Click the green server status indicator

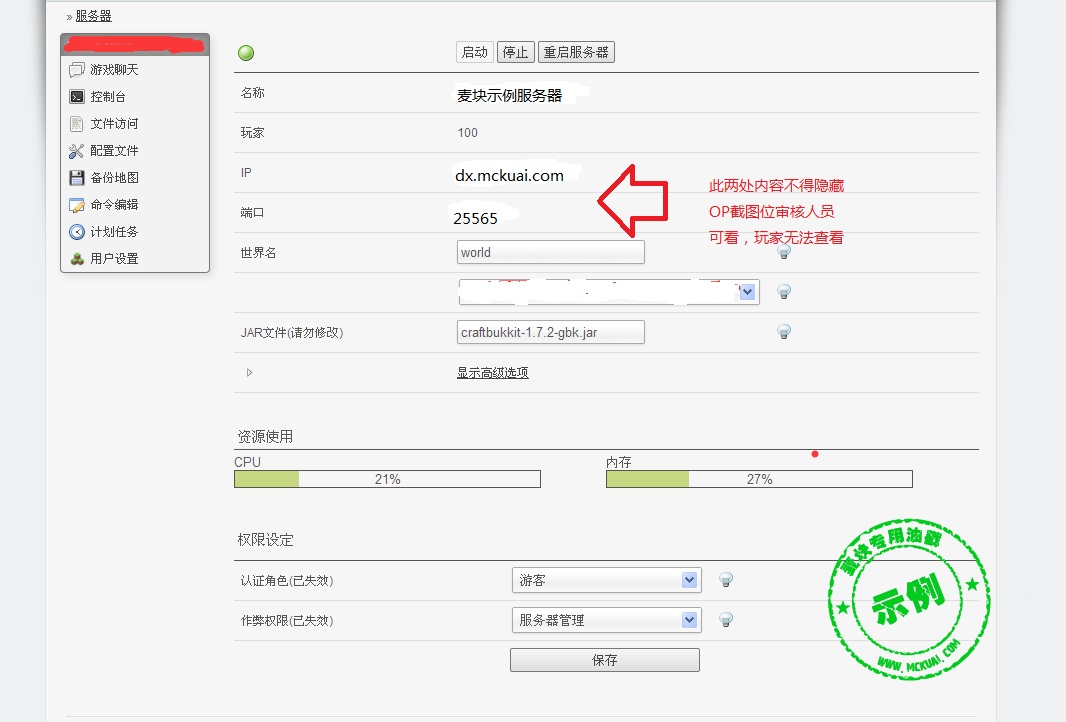[246, 53]
